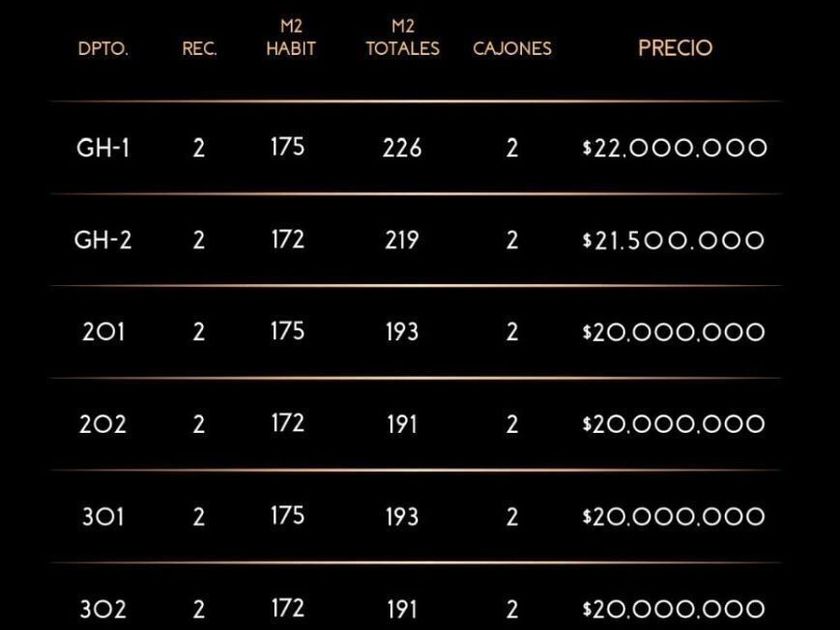Select the DPTO. column header

(x=103, y=49)
